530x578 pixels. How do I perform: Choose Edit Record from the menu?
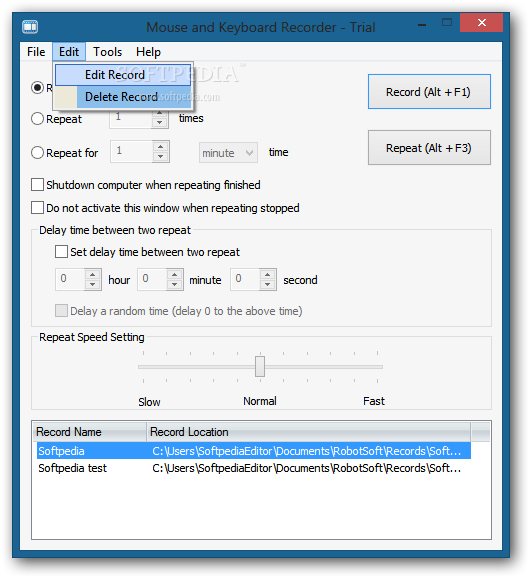coord(123,75)
